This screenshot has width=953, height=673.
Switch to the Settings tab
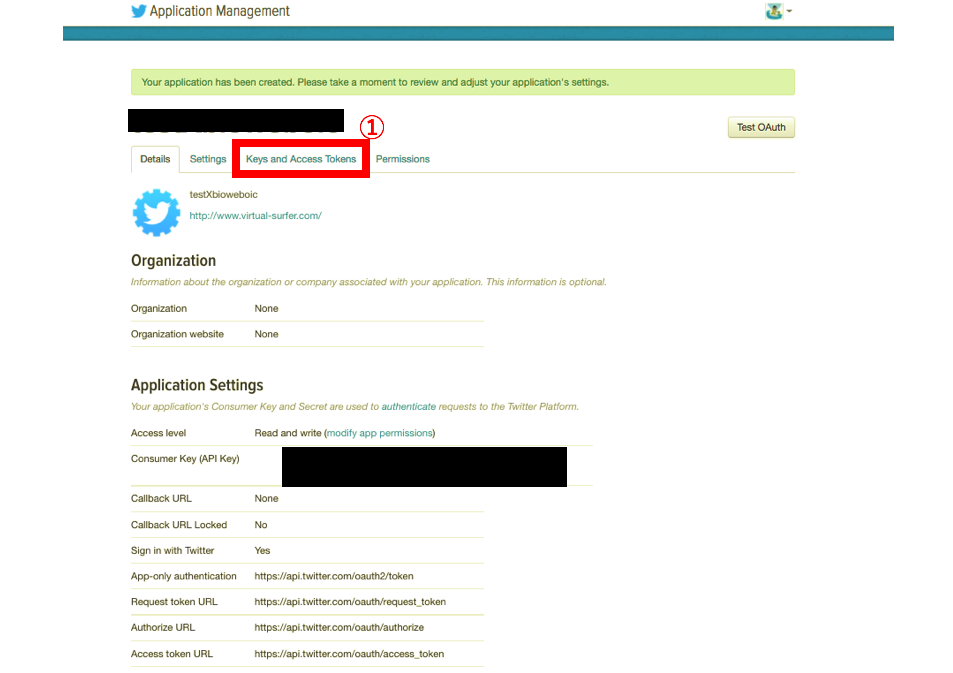click(x=208, y=159)
